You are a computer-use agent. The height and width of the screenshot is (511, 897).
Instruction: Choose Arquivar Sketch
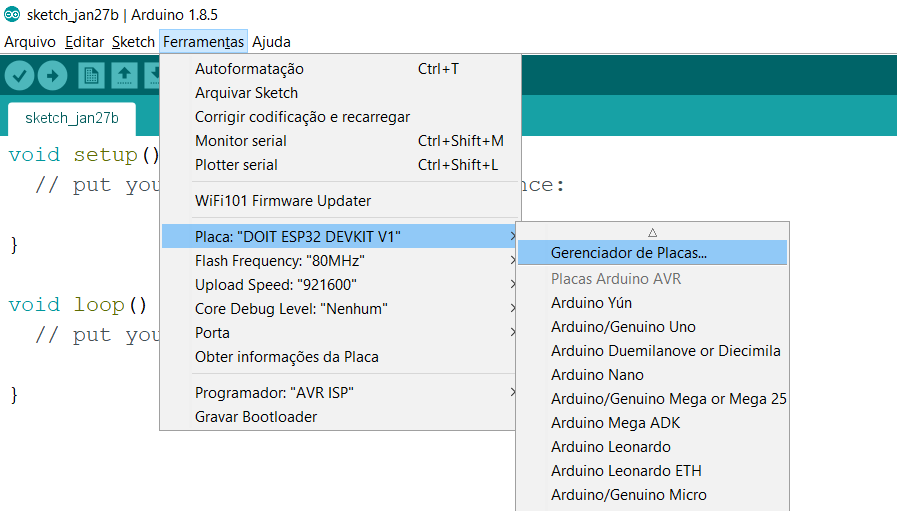pos(340,93)
